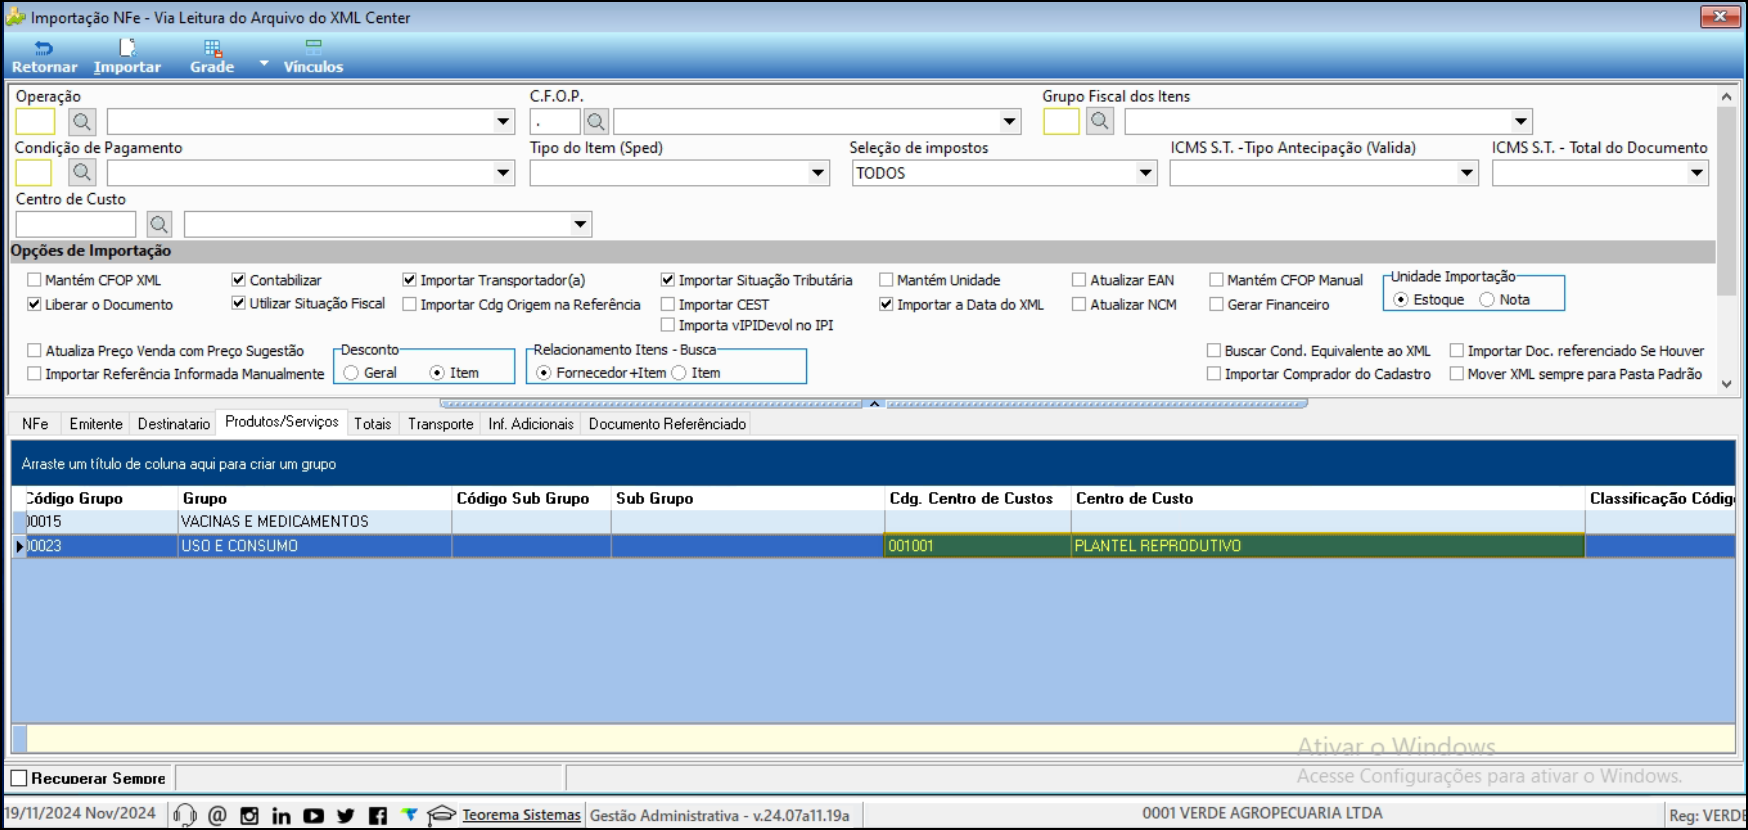The width and height of the screenshot is (1748, 830).
Task: Click the graduation cap icon in status bar
Action: tap(441, 815)
